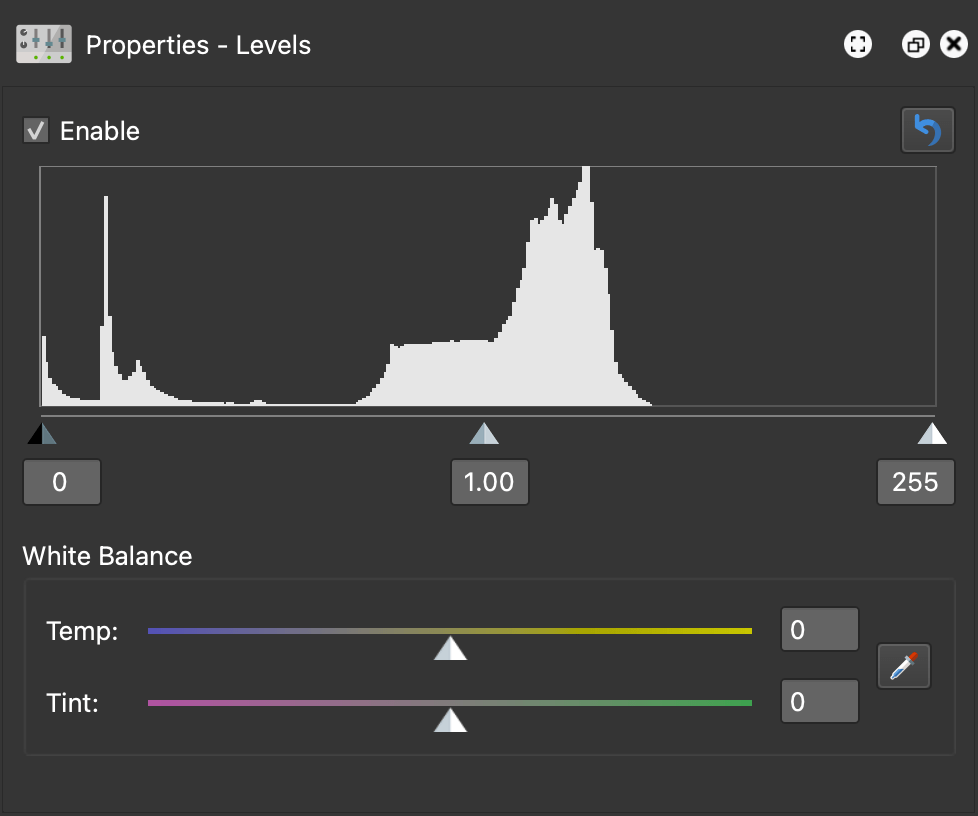978x816 pixels.
Task: Click the Tint slider handle
Action: click(450, 721)
